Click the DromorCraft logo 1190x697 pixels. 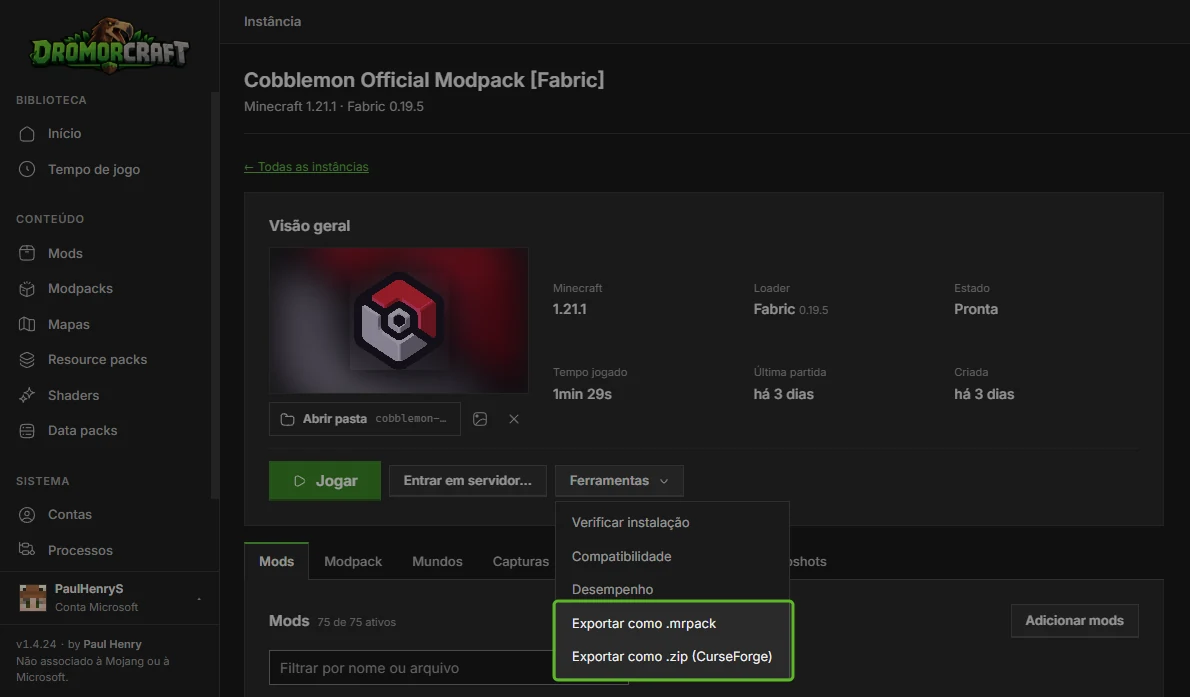click(x=109, y=46)
